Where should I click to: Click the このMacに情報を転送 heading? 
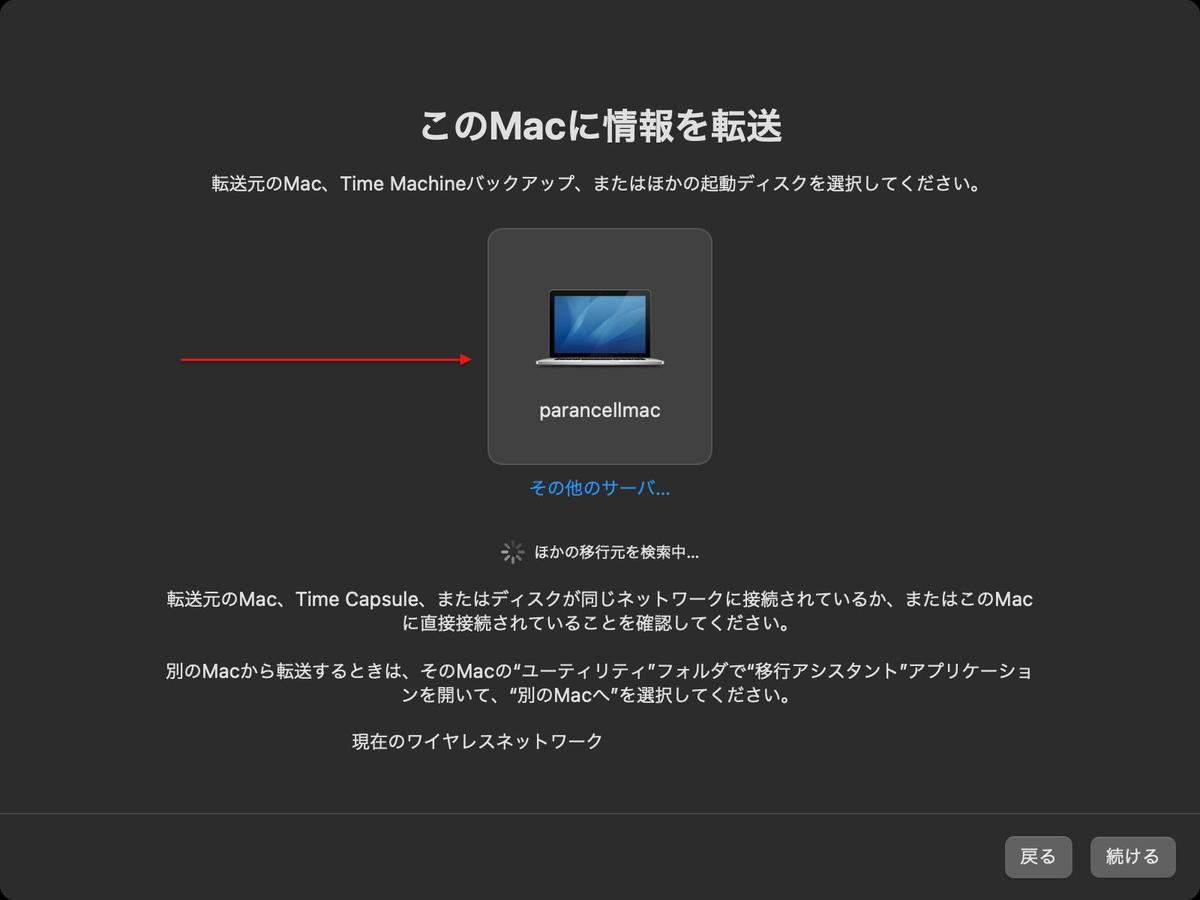click(x=600, y=127)
